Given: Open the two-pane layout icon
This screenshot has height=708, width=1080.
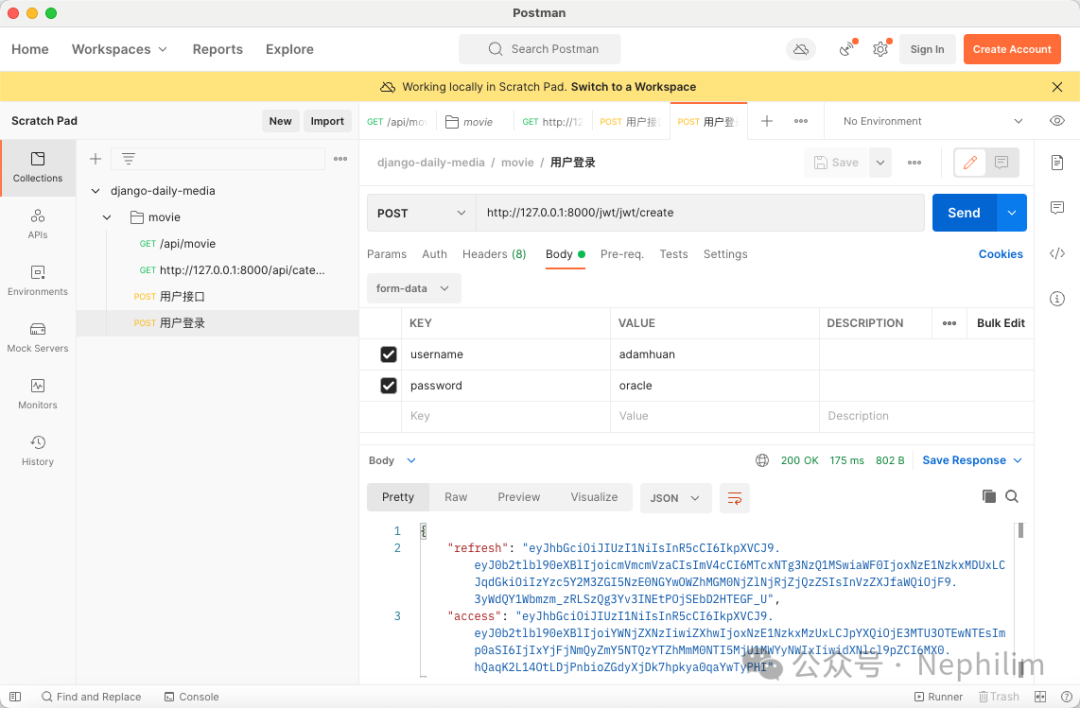Looking at the screenshot, I should [x=1040, y=696].
